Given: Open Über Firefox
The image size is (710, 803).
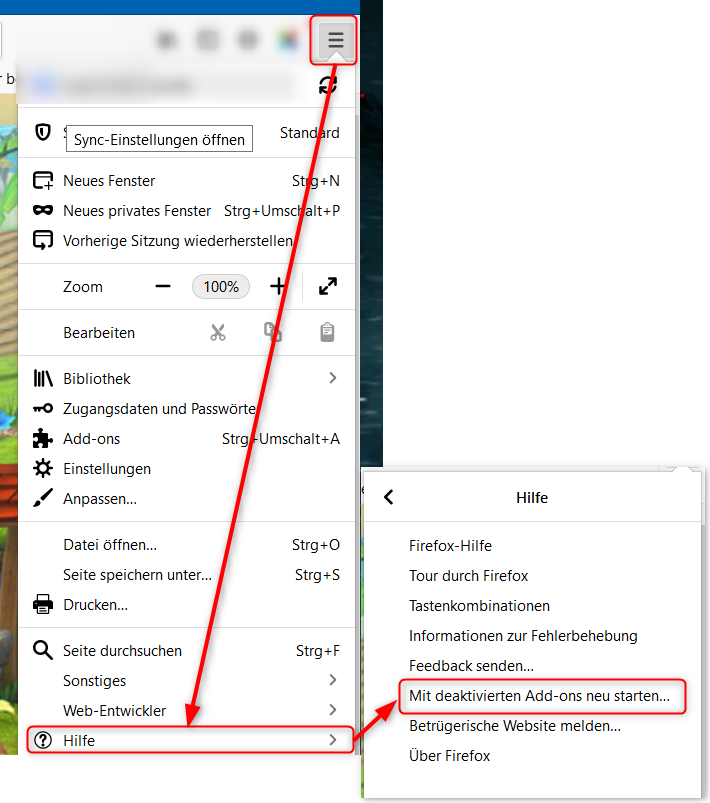Looking at the screenshot, I should (532, 756).
